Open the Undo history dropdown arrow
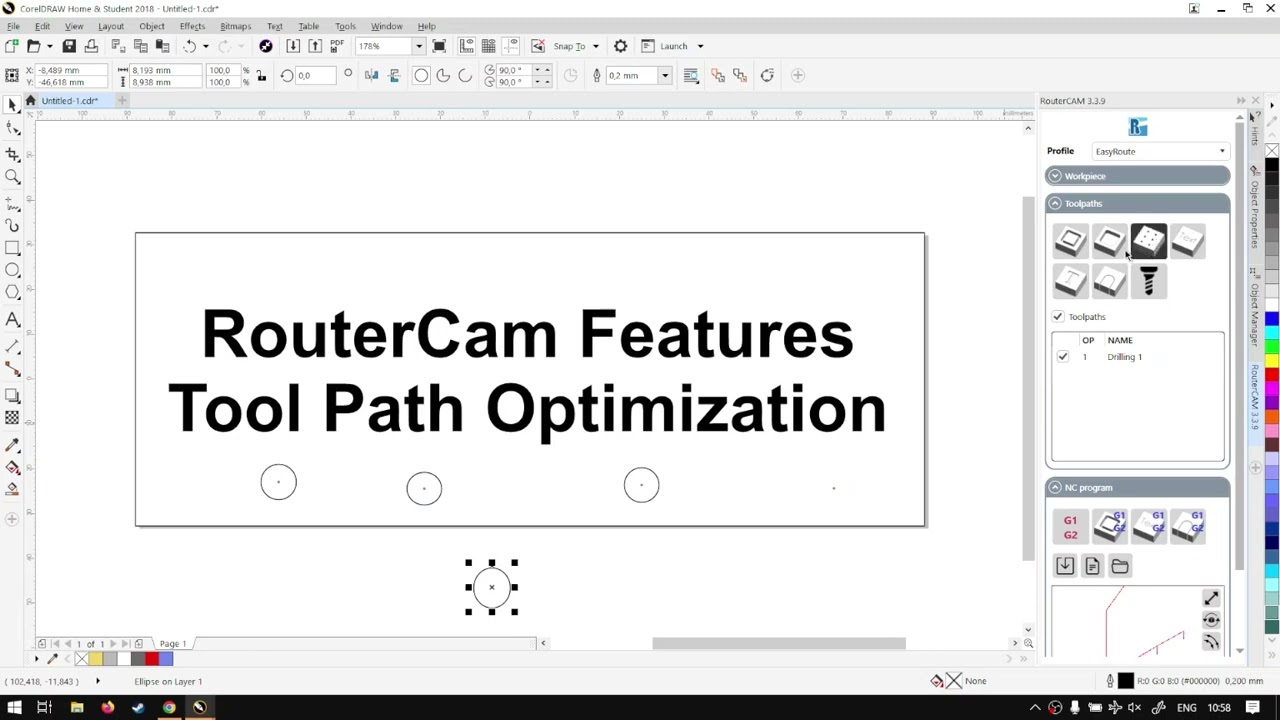The width and height of the screenshot is (1280, 720). coord(205,46)
